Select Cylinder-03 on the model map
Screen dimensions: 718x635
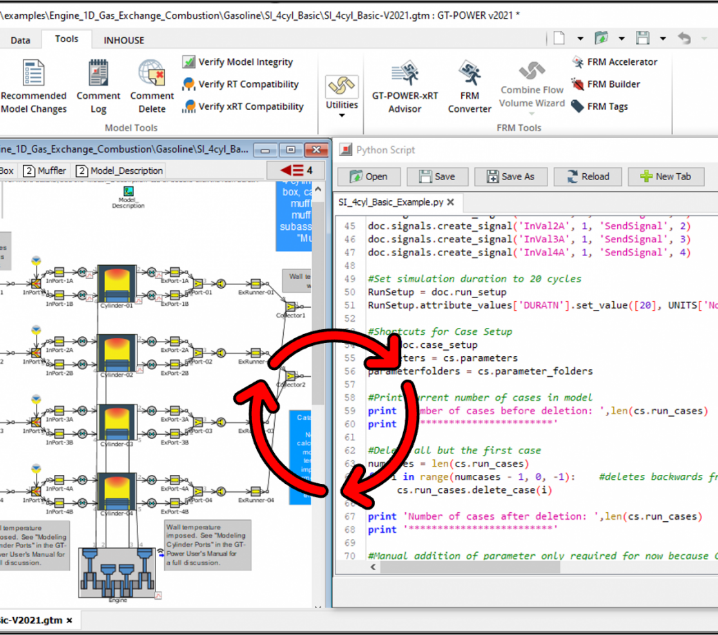[x=117, y=424]
